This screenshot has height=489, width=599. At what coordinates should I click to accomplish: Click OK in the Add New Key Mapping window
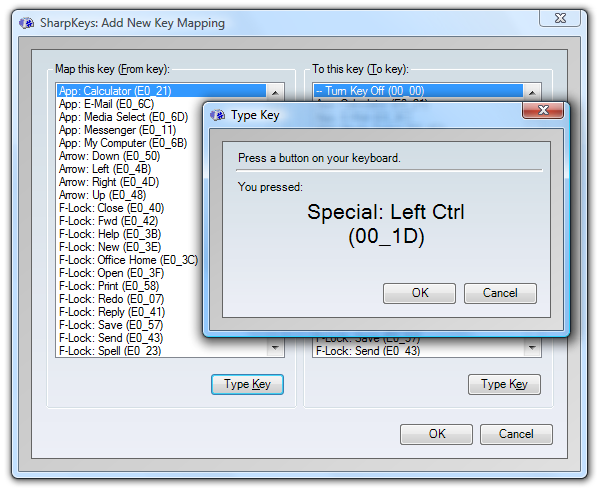(x=436, y=434)
